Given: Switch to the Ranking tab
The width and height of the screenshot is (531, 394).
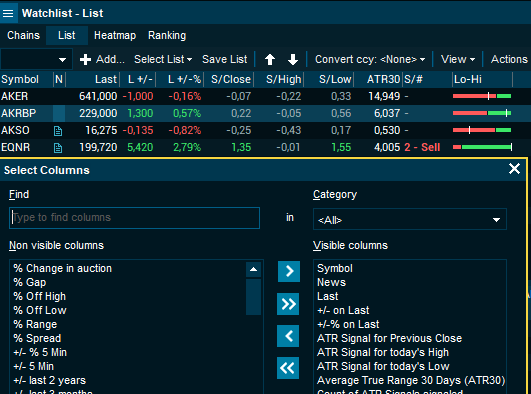Looking at the screenshot, I should click(x=167, y=35).
